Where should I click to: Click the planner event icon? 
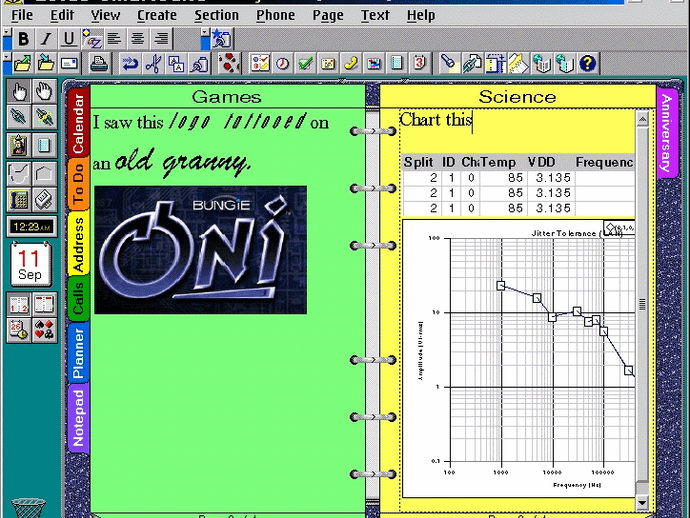click(374, 63)
